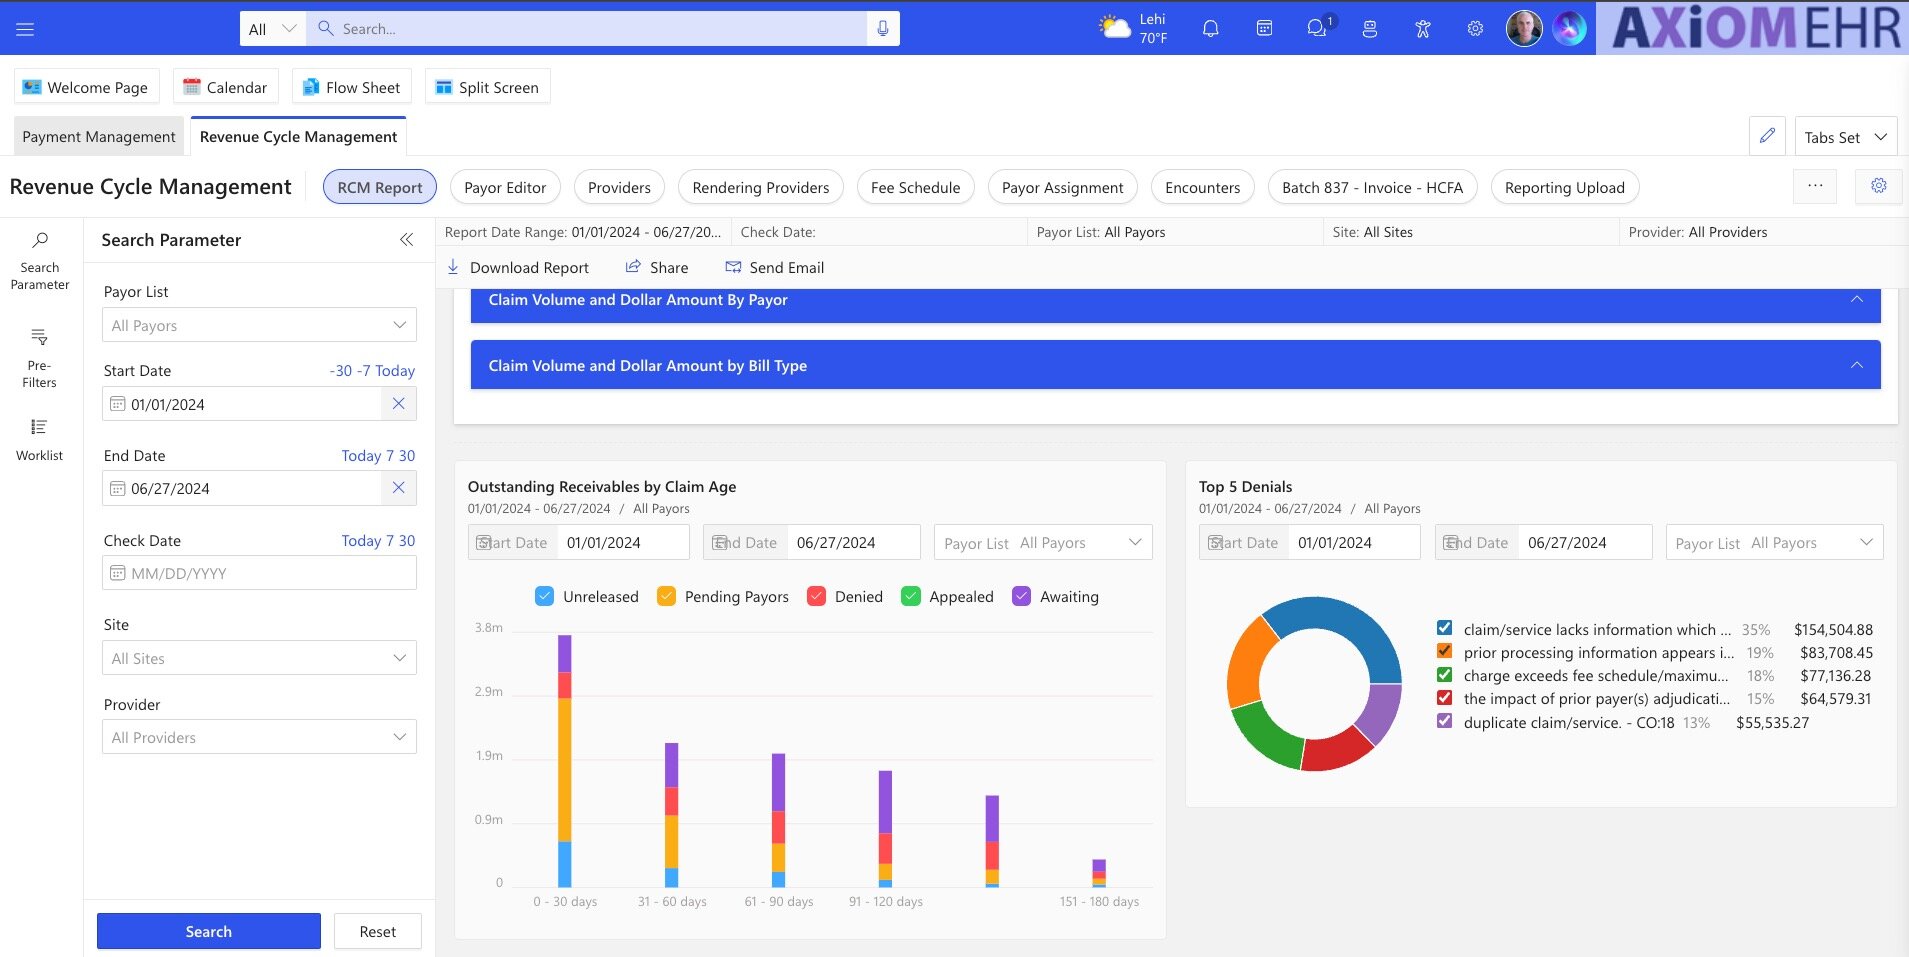Open the hamburger menu icon

tap(25, 29)
